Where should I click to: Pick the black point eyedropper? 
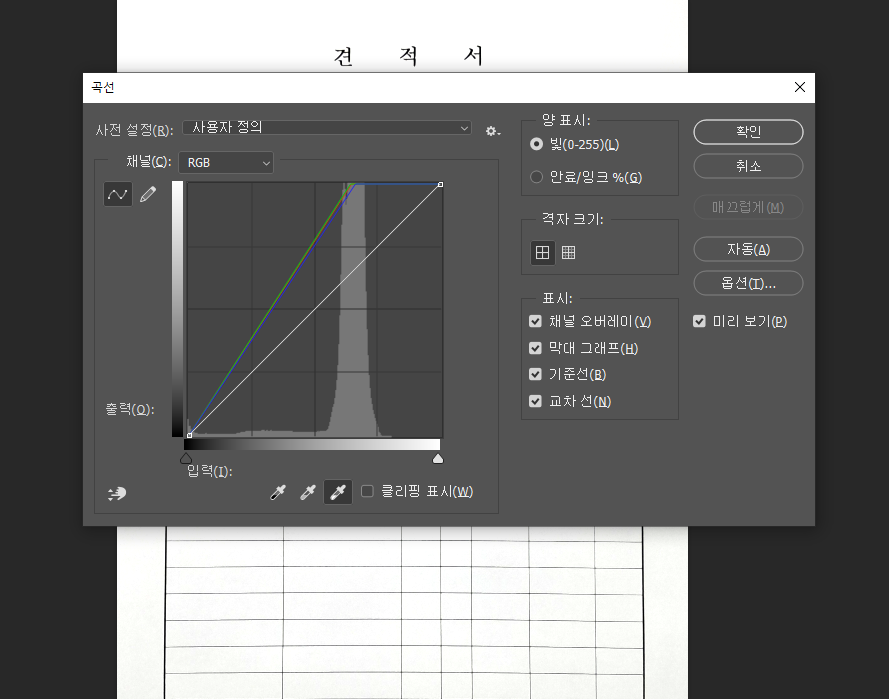[x=278, y=492]
